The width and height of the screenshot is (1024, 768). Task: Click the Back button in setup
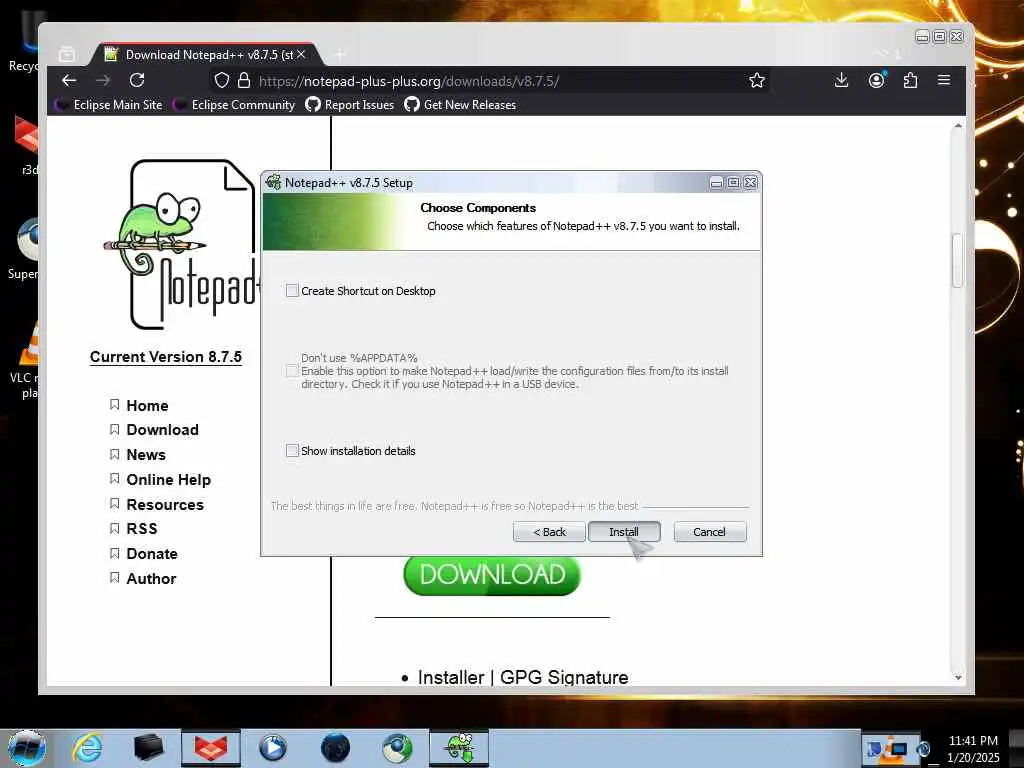click(549, 532)
